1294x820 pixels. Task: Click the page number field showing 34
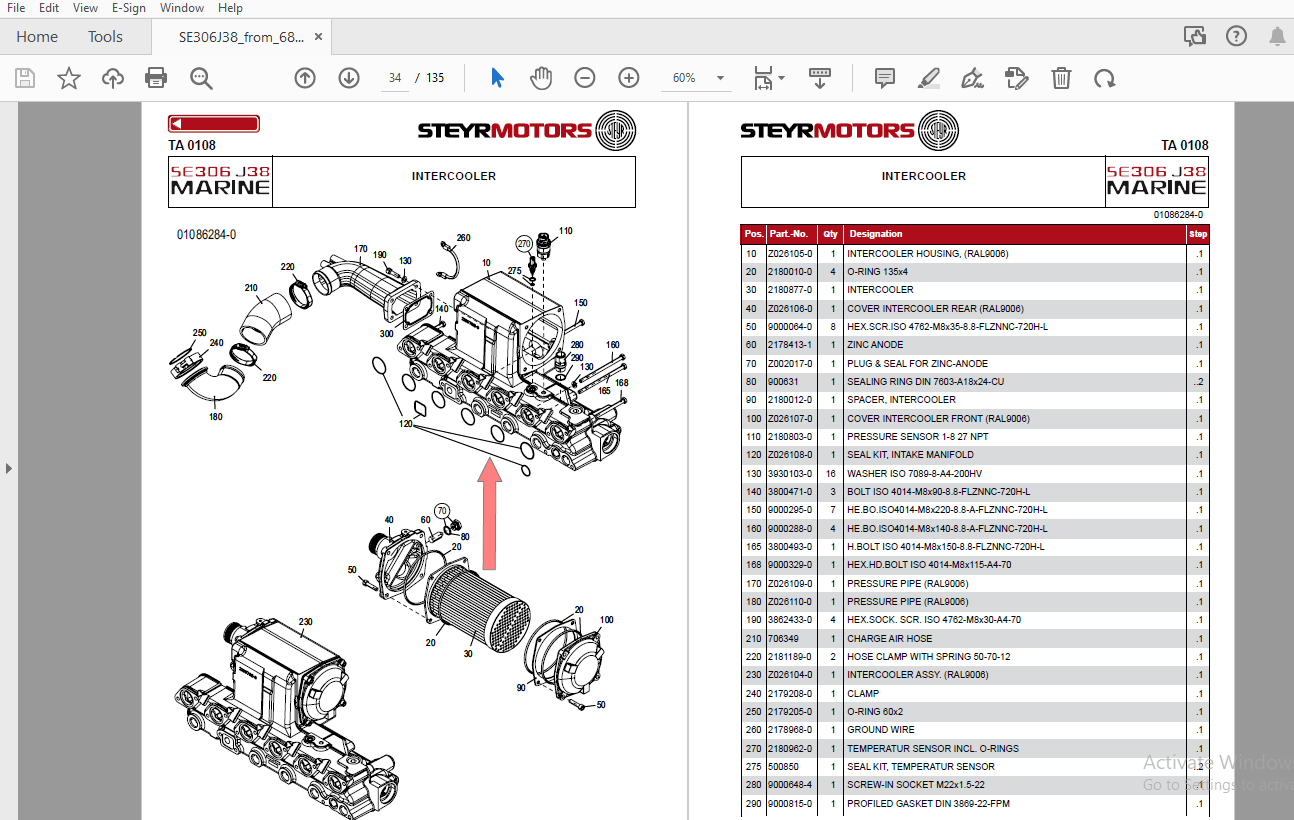[x=395, y=78]
